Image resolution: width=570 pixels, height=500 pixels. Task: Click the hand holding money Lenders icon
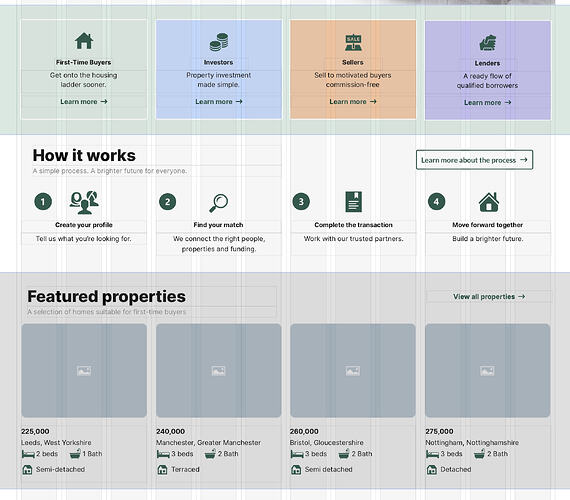point(487,43)
